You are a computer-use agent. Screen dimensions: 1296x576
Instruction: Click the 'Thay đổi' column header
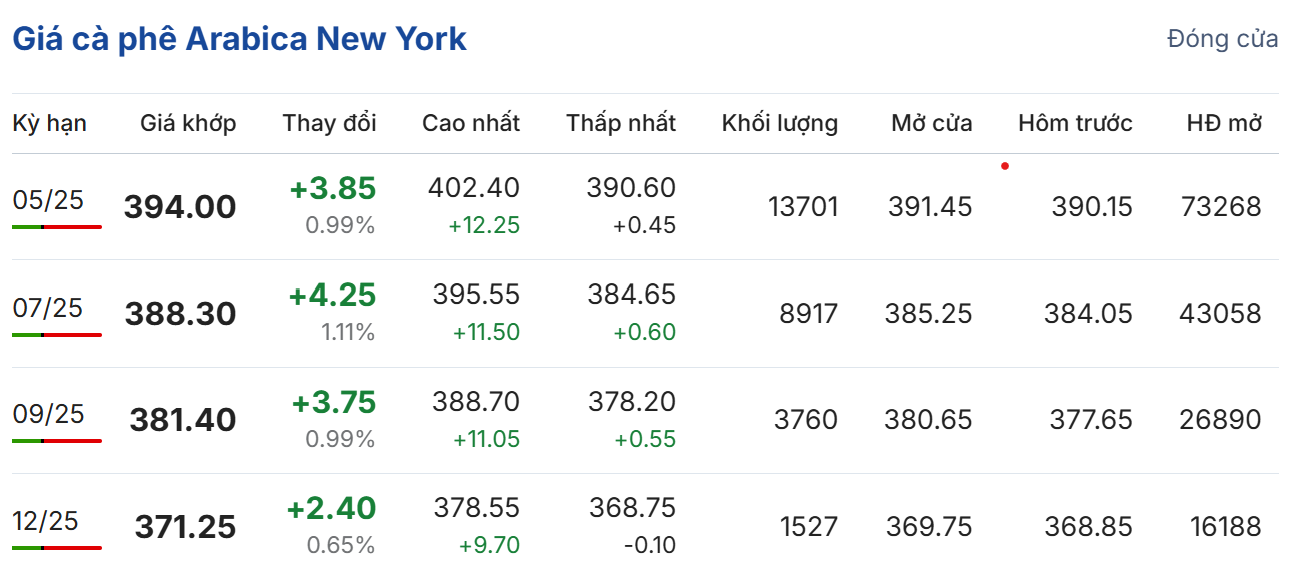click(x=329, y=123)
